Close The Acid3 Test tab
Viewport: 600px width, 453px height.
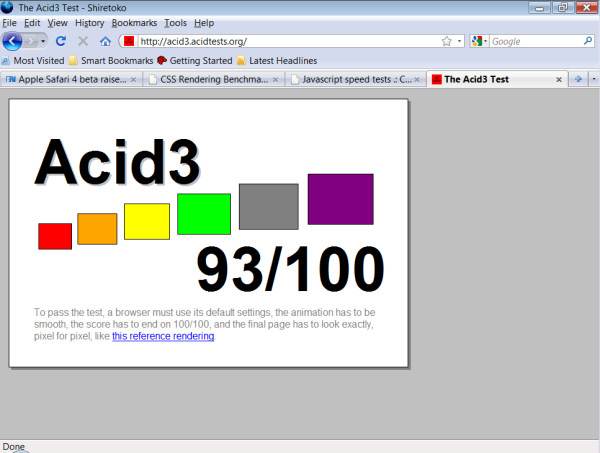coord(559,80)
